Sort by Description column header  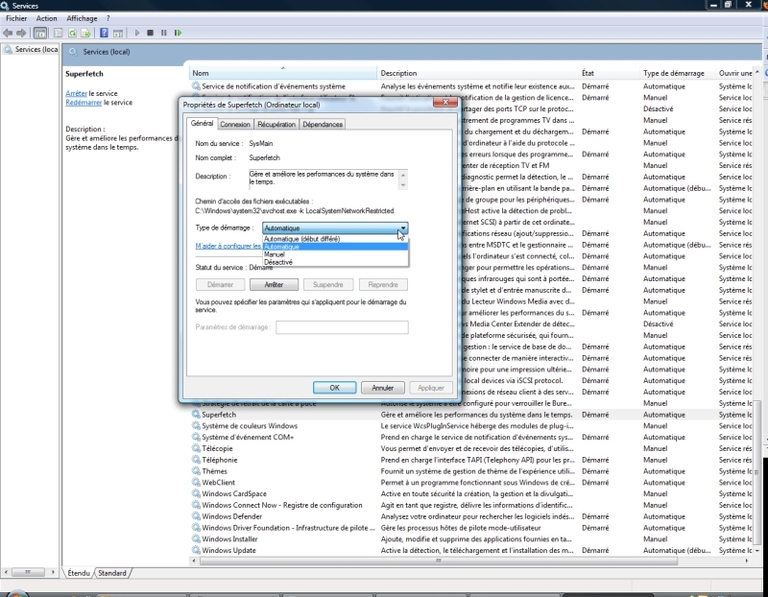478,73
